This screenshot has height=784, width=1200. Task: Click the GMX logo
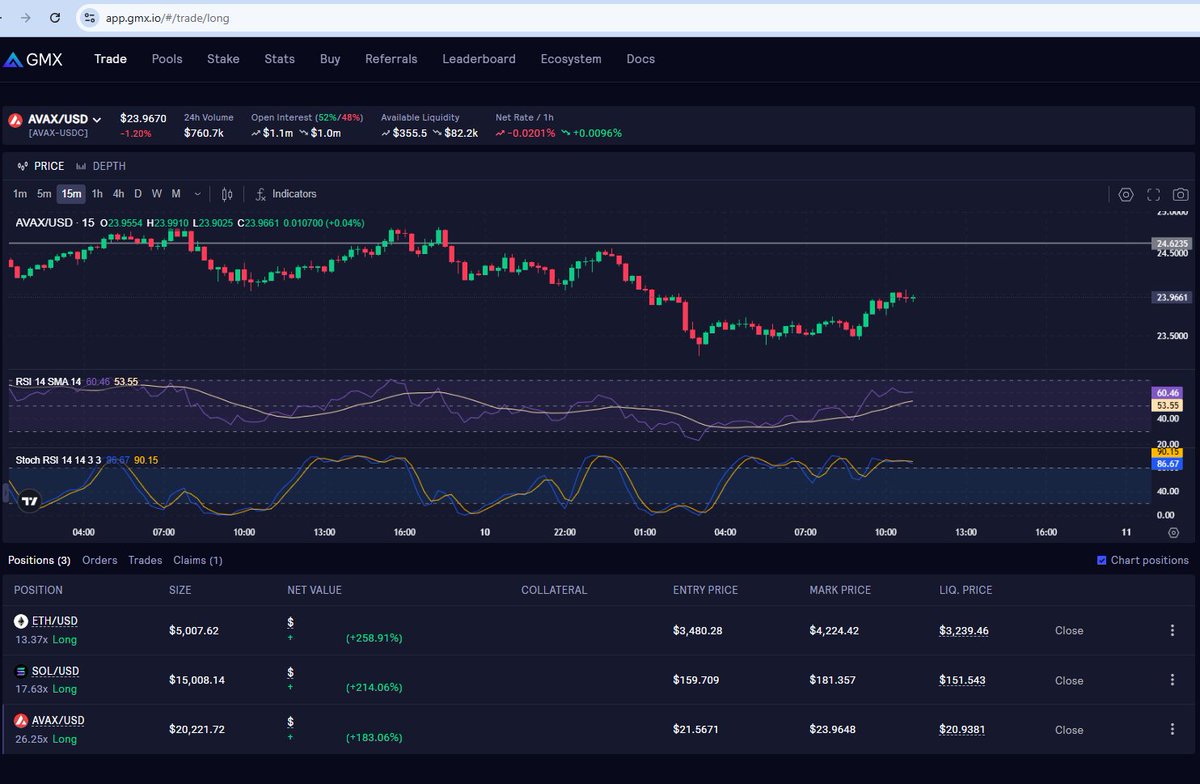point(33,59)
